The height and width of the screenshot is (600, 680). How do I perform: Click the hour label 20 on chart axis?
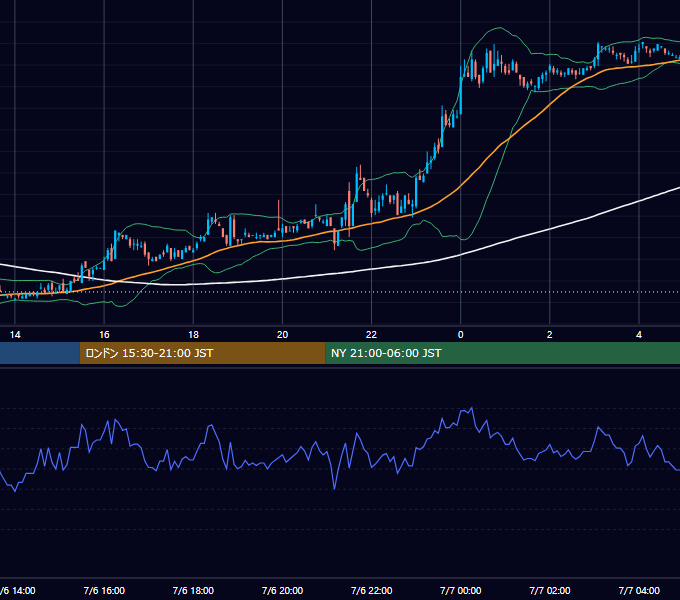(282, 335)
